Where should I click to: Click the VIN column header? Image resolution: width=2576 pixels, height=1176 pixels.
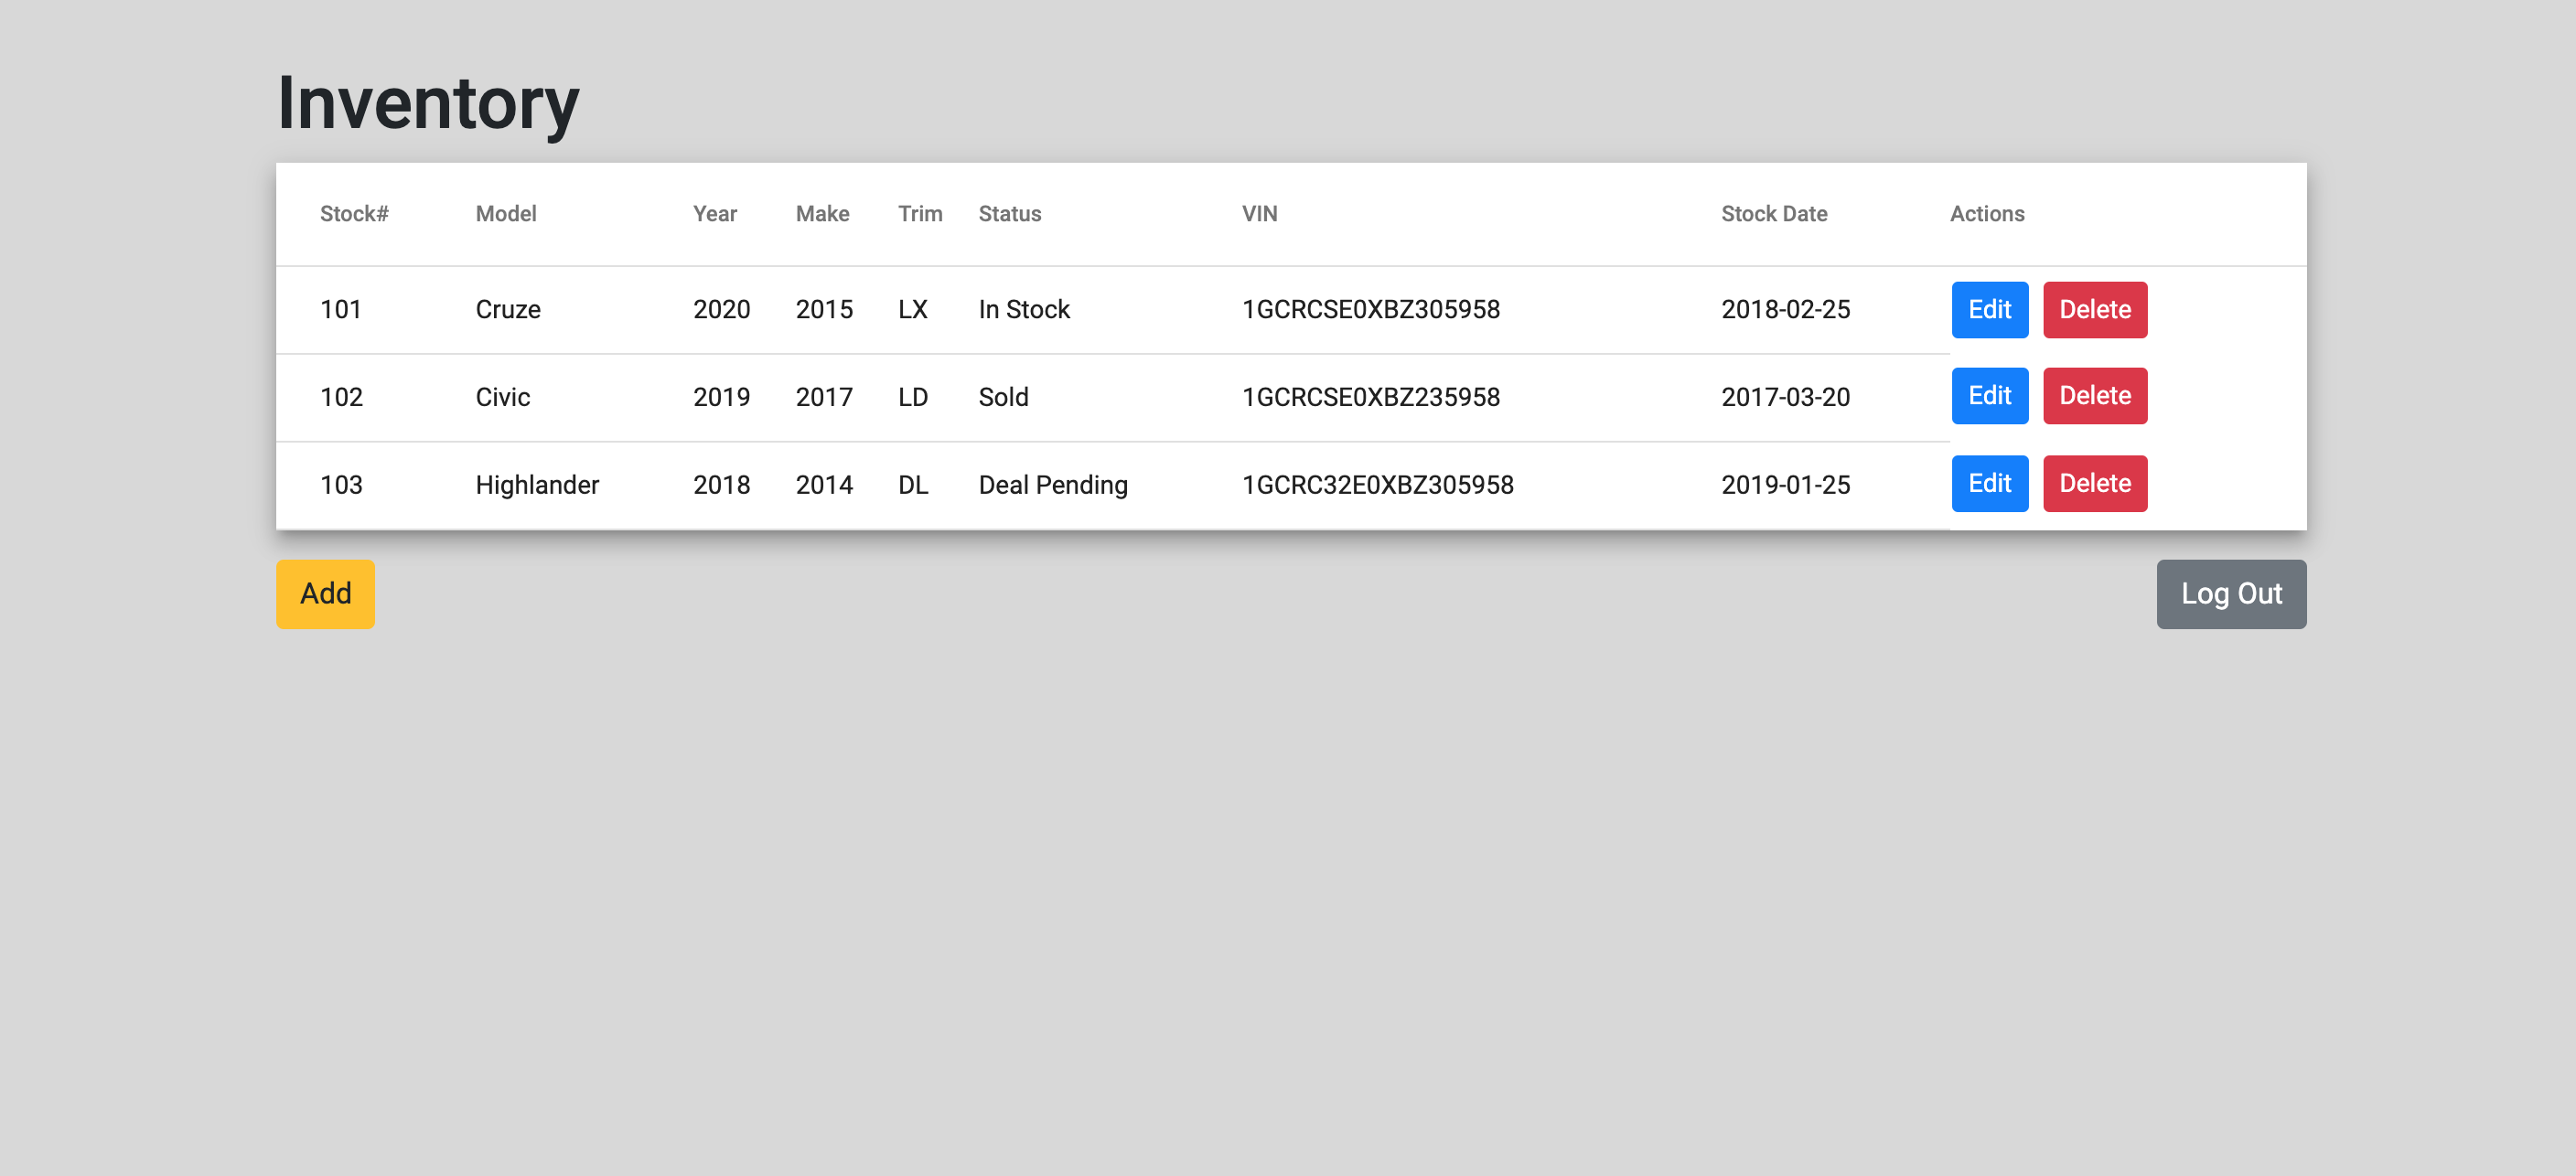pos(1258,213)
